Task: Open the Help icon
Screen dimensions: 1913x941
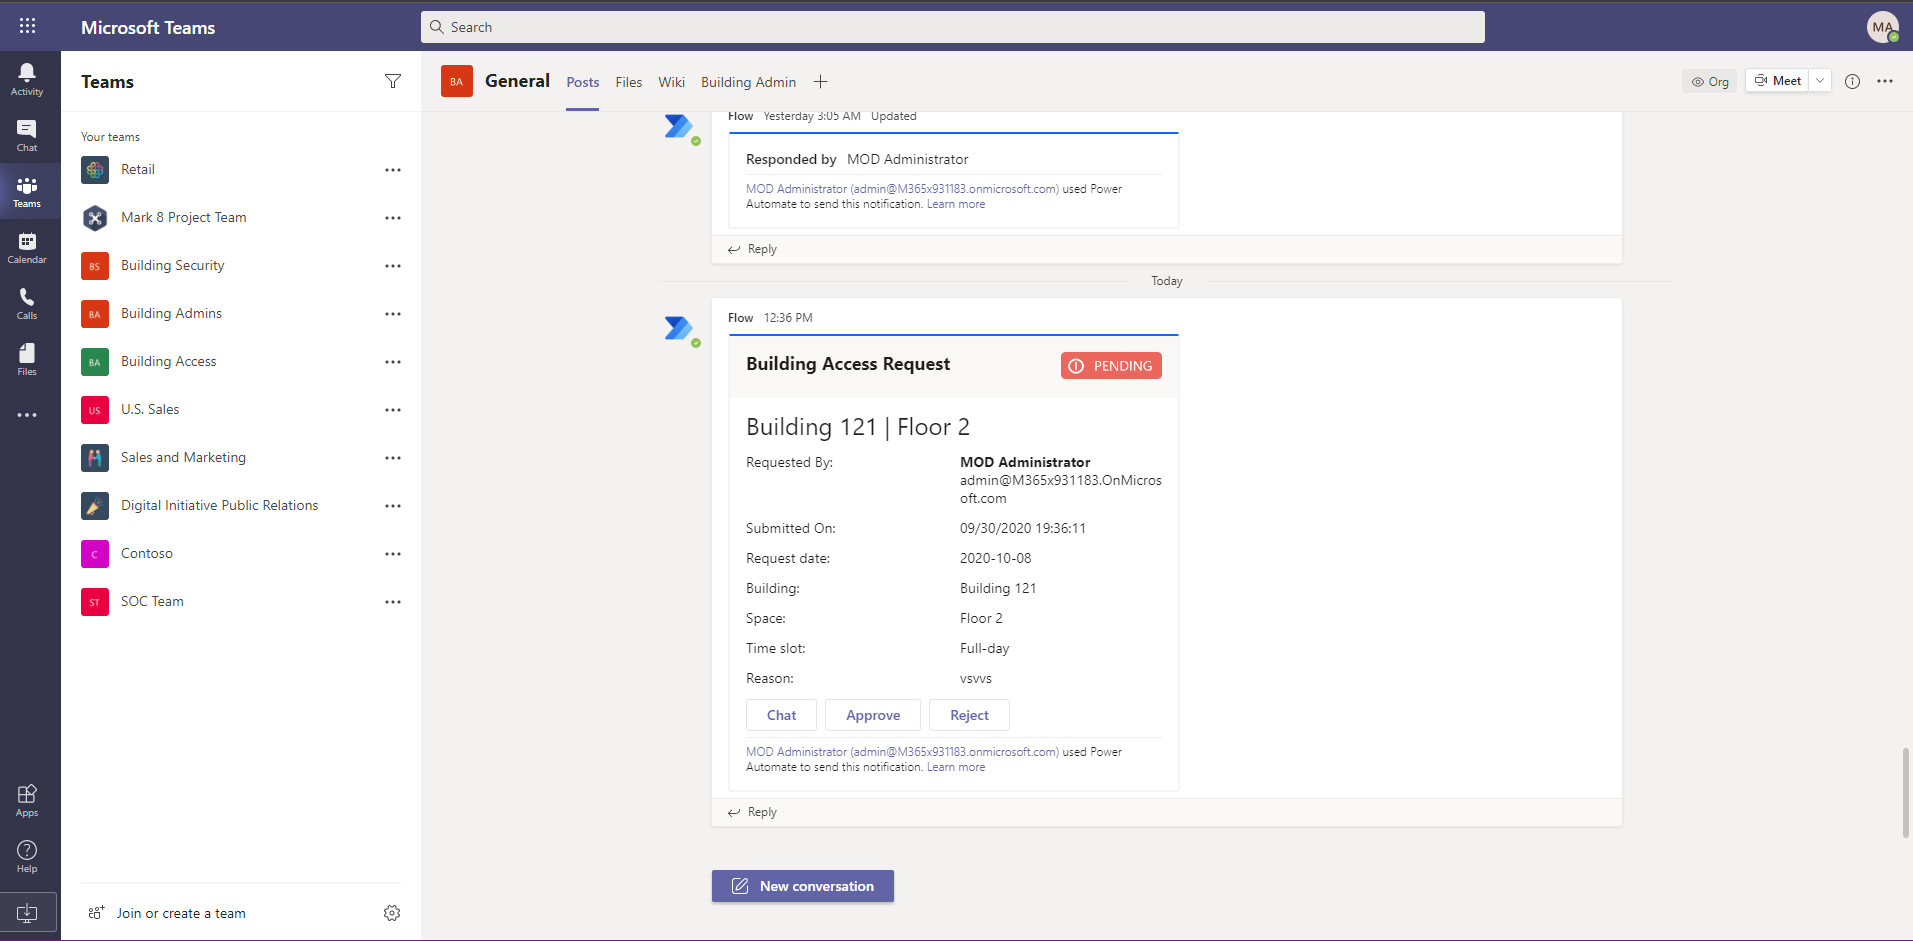Action: tap(27, 856)
